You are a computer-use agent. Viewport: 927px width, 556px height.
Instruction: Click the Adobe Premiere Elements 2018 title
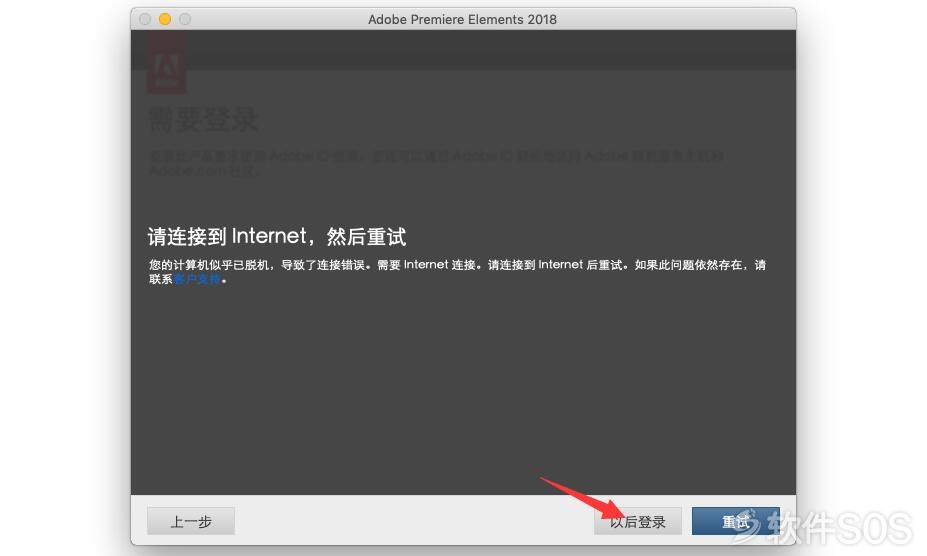tap(462, 20)
